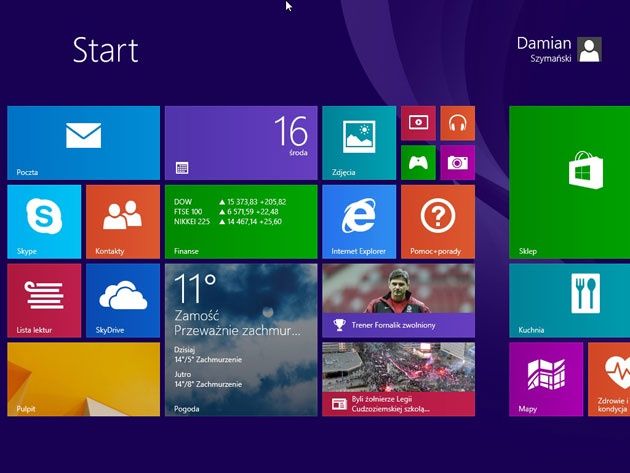Click the Jutro forecast in weather tile
The width and height of the screenshot is (630, 473).
[x=208, y=379]
